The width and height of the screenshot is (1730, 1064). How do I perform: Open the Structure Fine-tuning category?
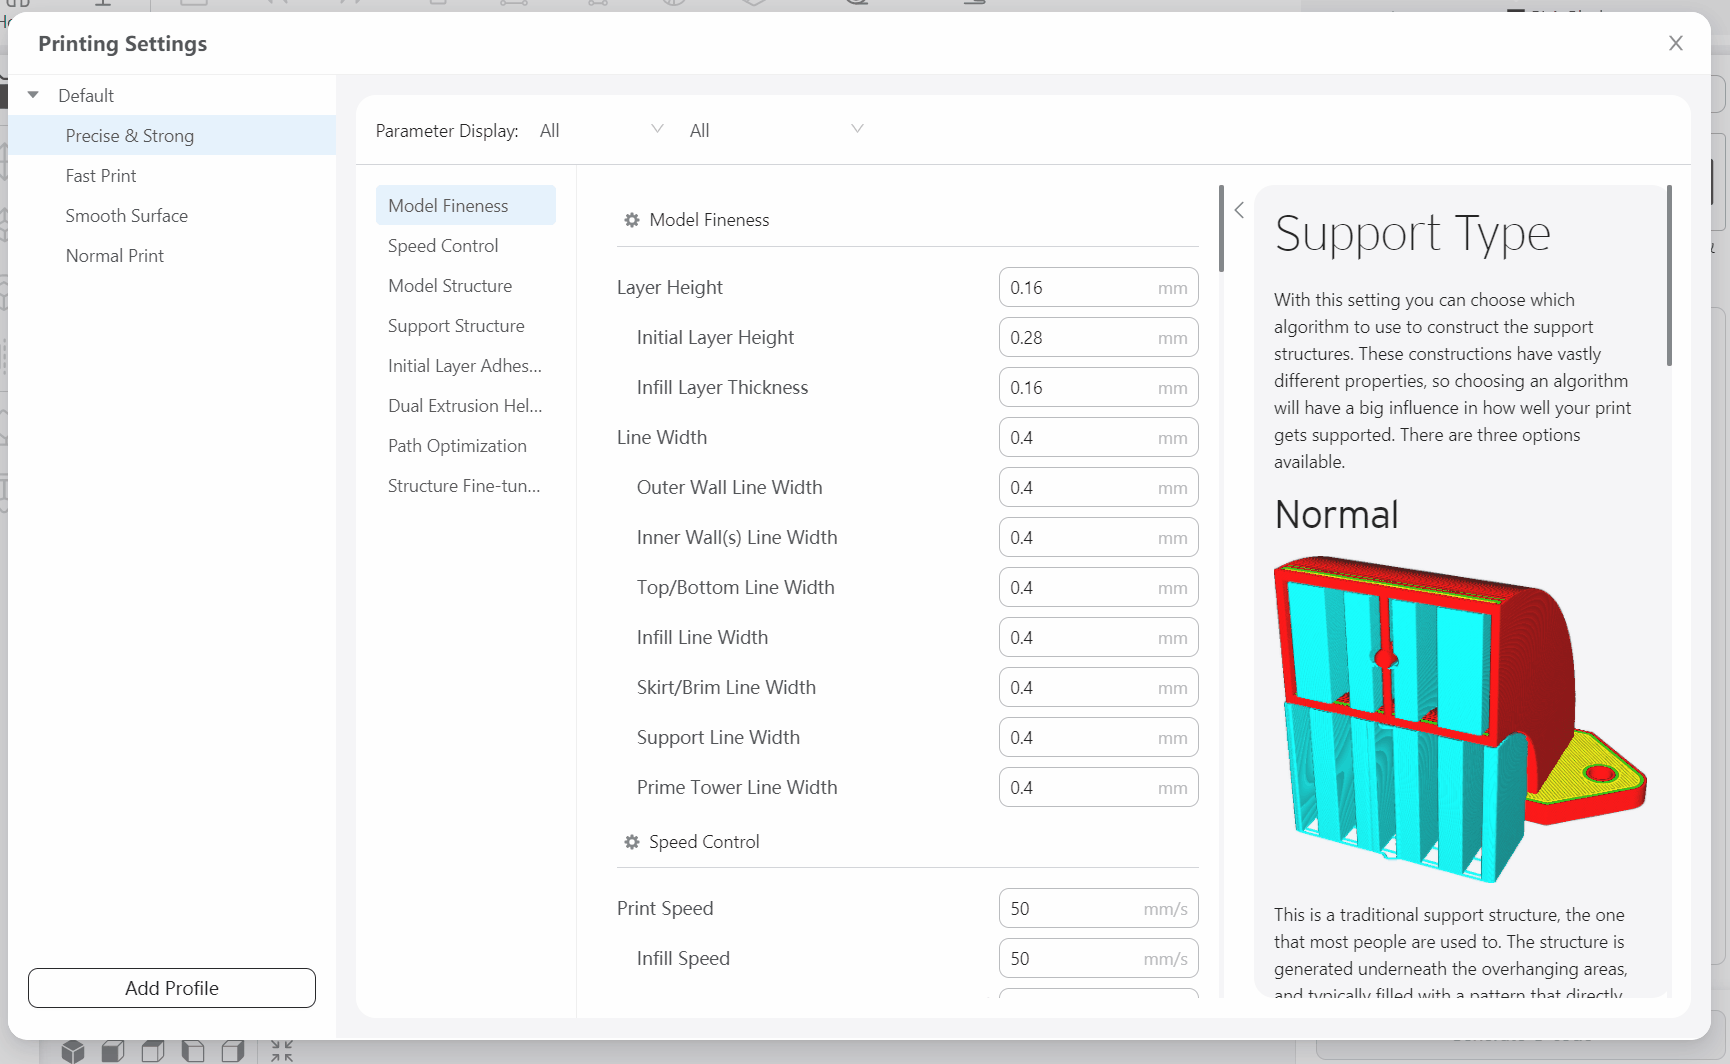pyautogui.click(x=466, y=485)
